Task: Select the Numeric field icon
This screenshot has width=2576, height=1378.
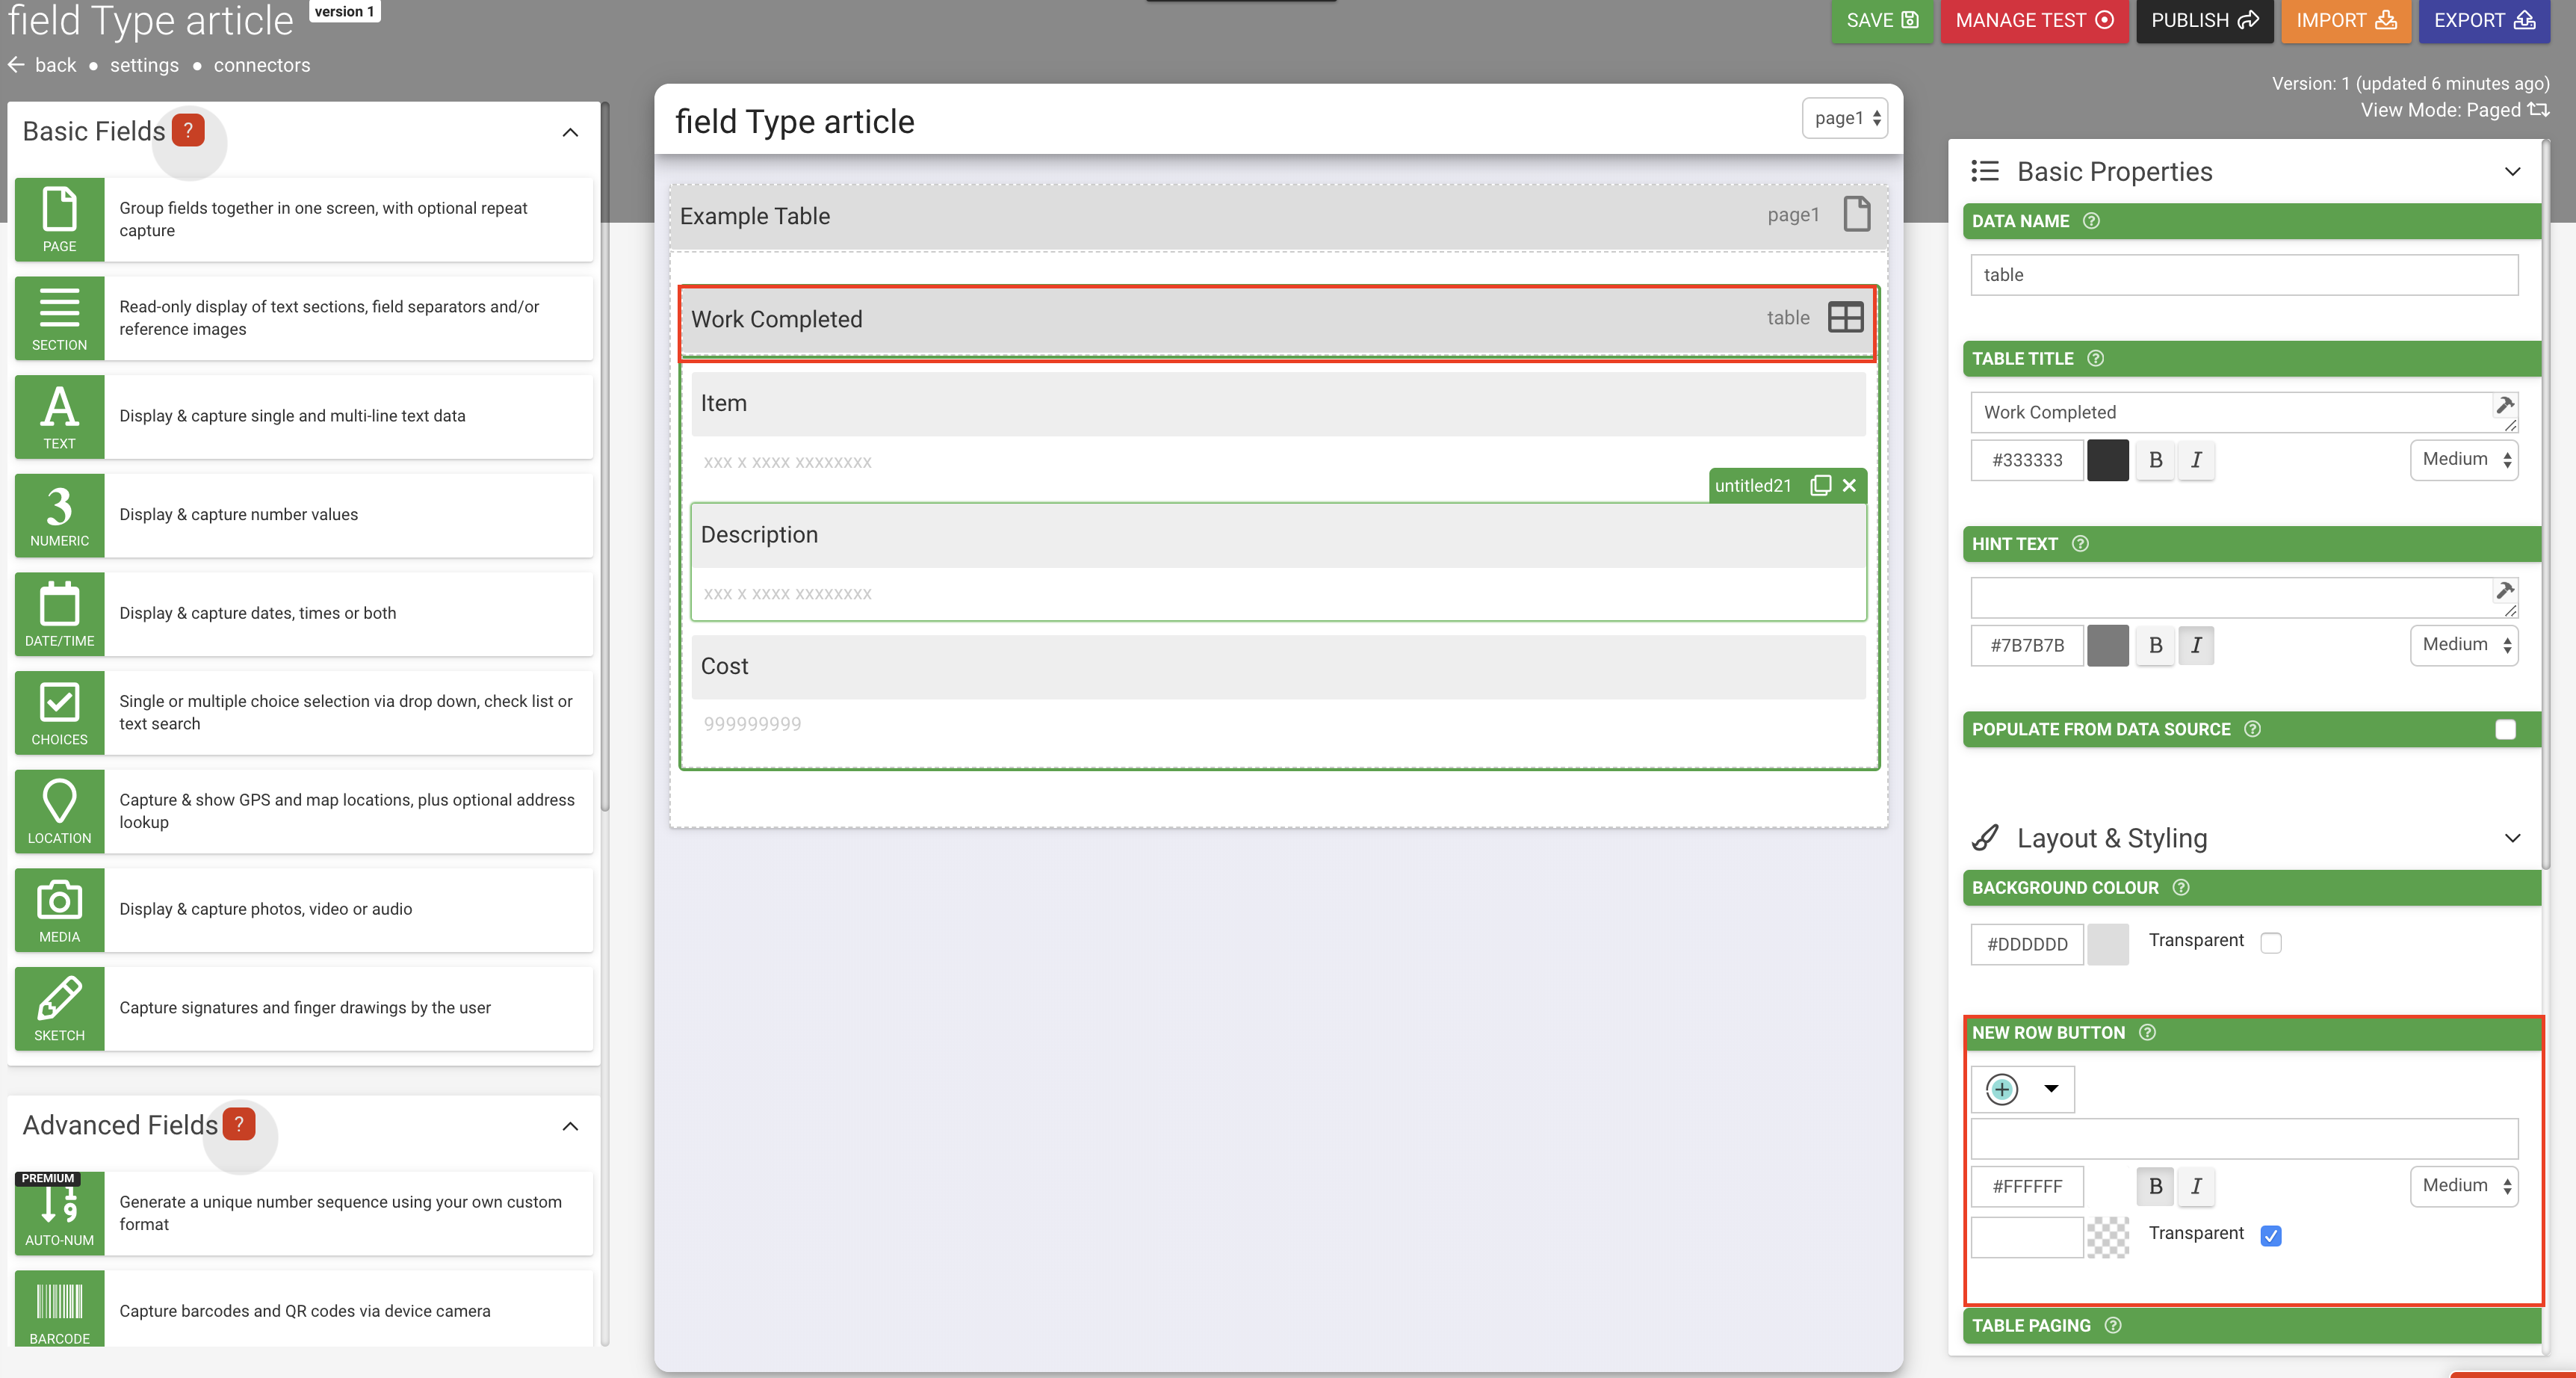Action: (x=59, y=515)
